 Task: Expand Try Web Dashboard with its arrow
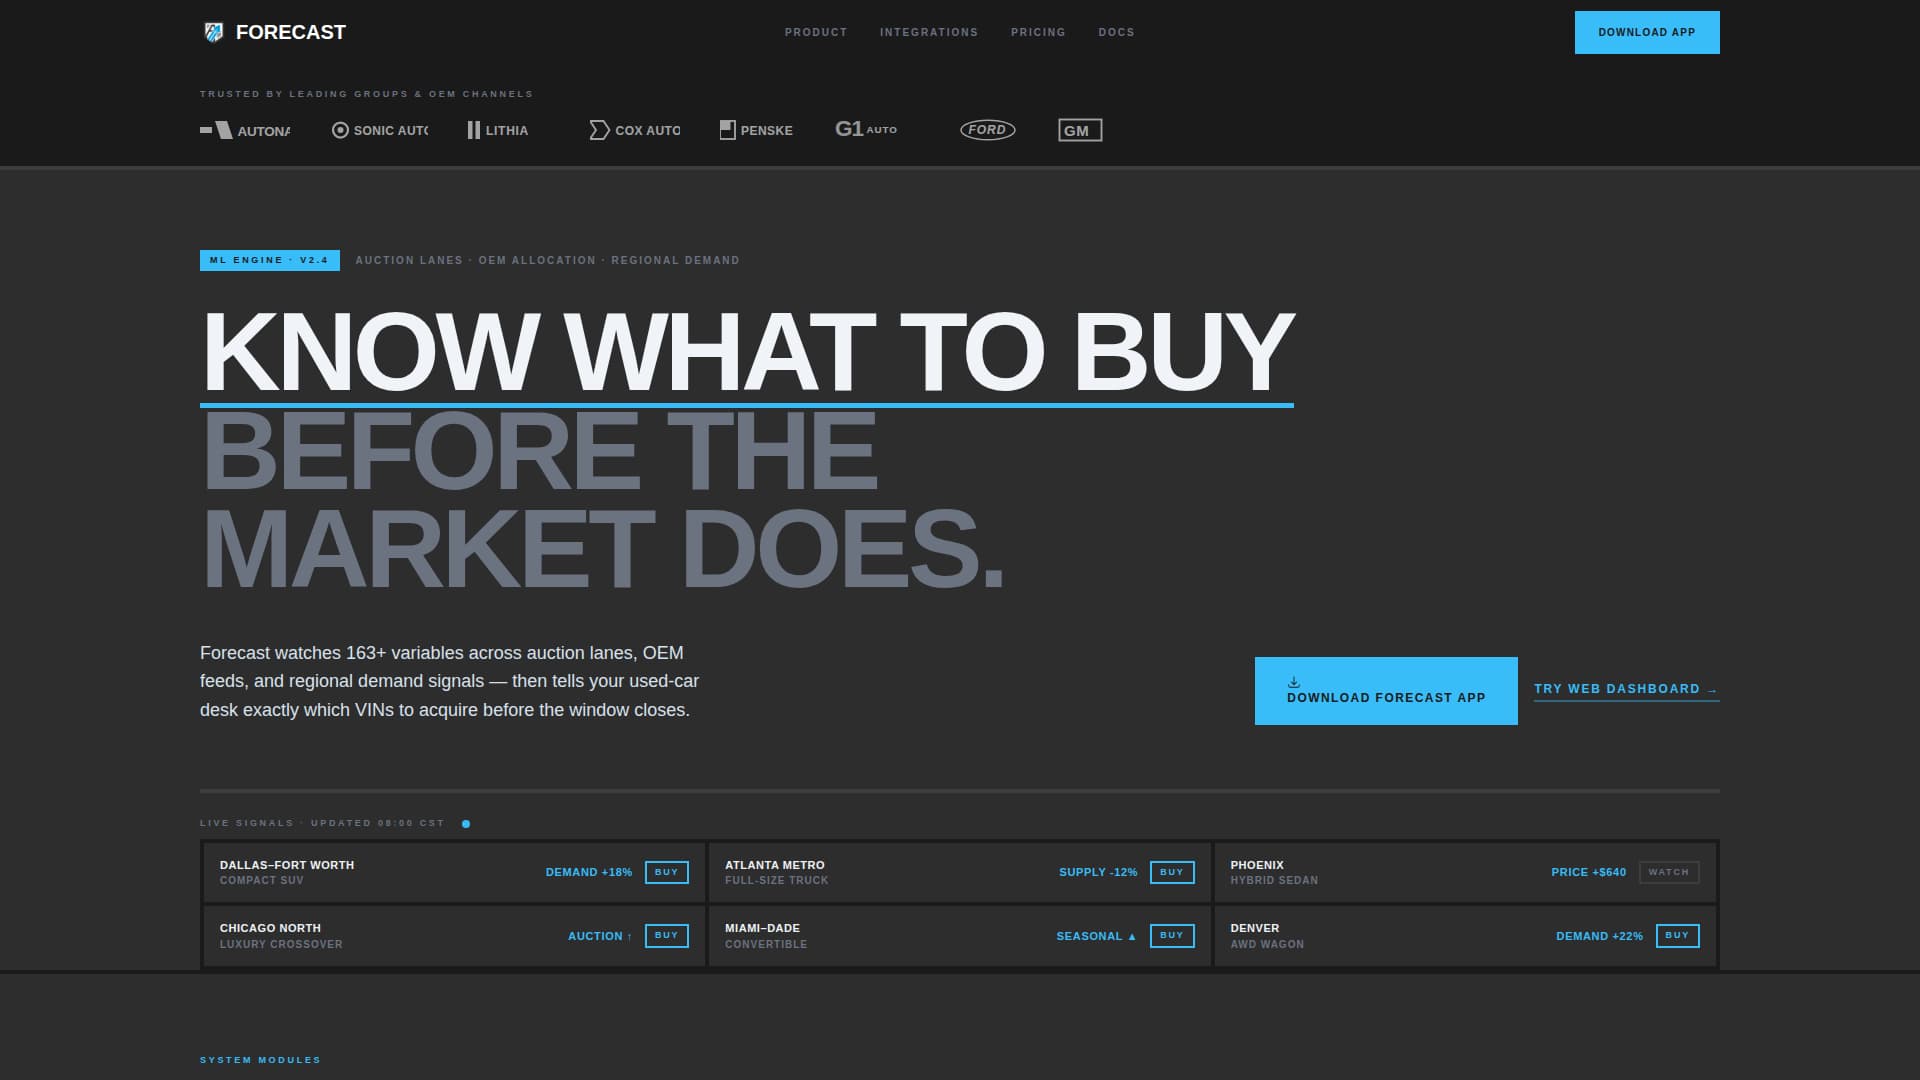coord(1711,689)
